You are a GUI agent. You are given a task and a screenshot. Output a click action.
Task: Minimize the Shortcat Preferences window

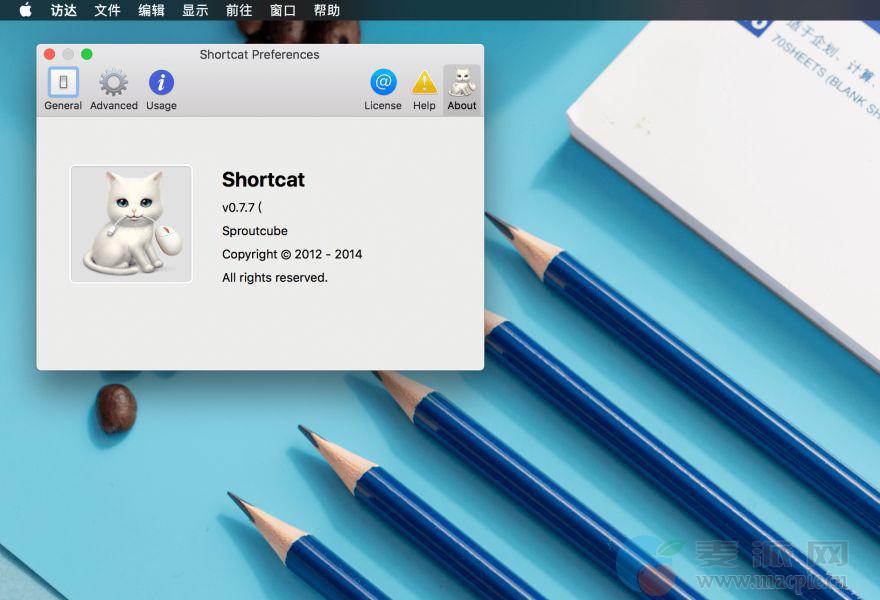[68, 54]
